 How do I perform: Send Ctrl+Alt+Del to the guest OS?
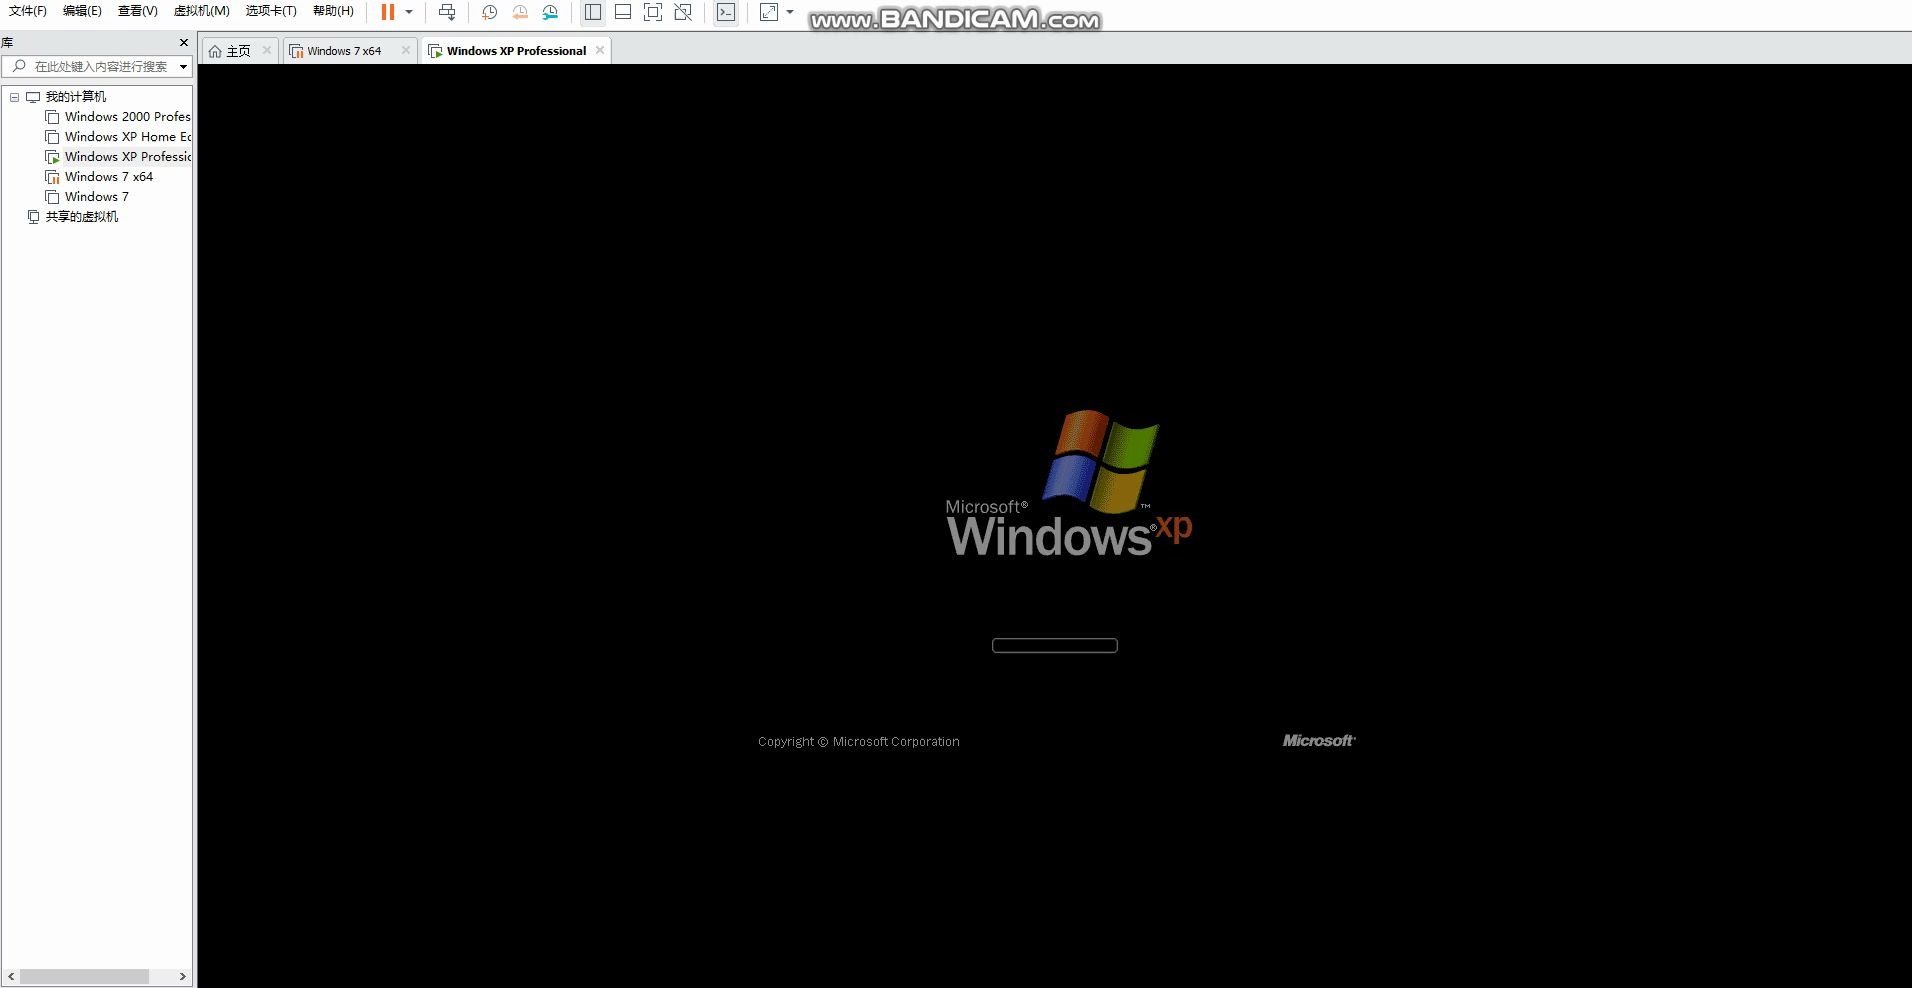[447, 12]
